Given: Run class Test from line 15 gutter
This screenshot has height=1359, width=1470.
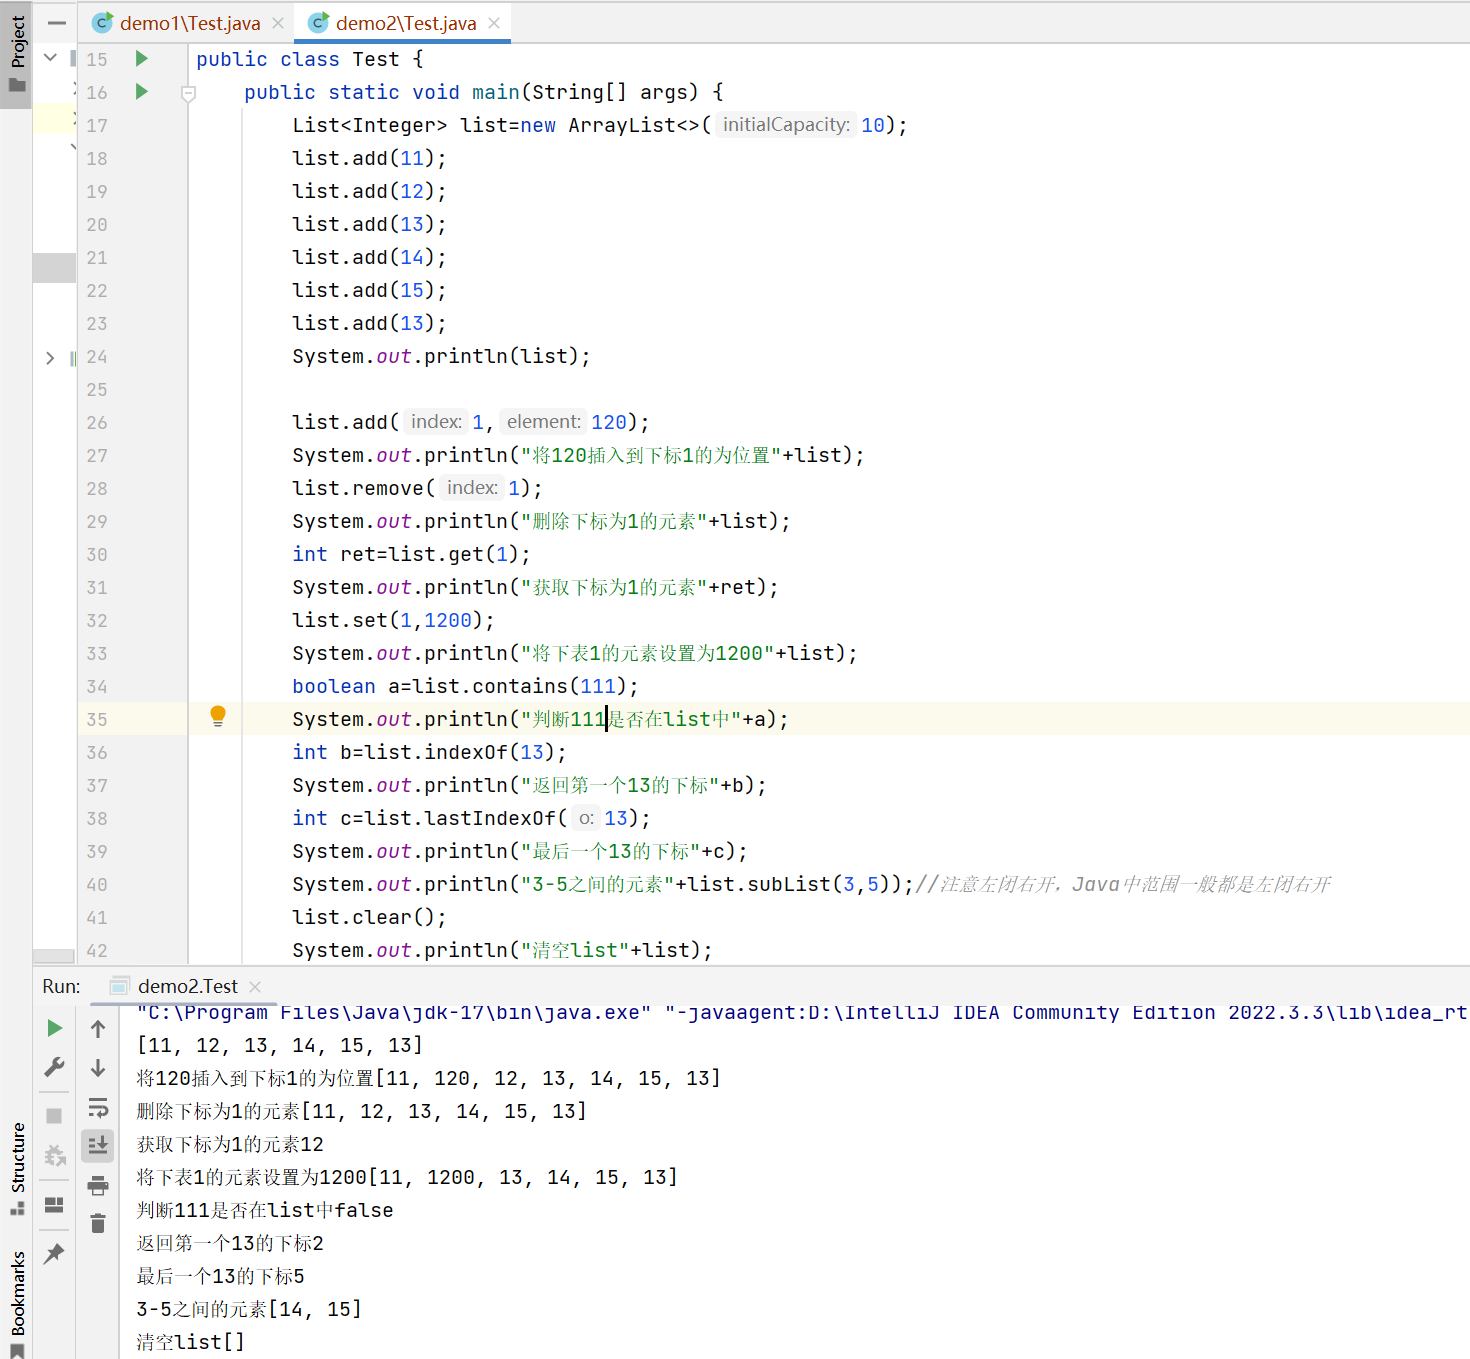Looking at the screenshot, I should coord(142,59).
